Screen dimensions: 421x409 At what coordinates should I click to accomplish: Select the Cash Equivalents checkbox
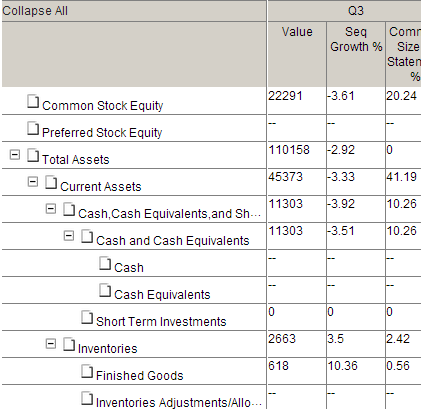pyautogui.click(x=105, y=290)
